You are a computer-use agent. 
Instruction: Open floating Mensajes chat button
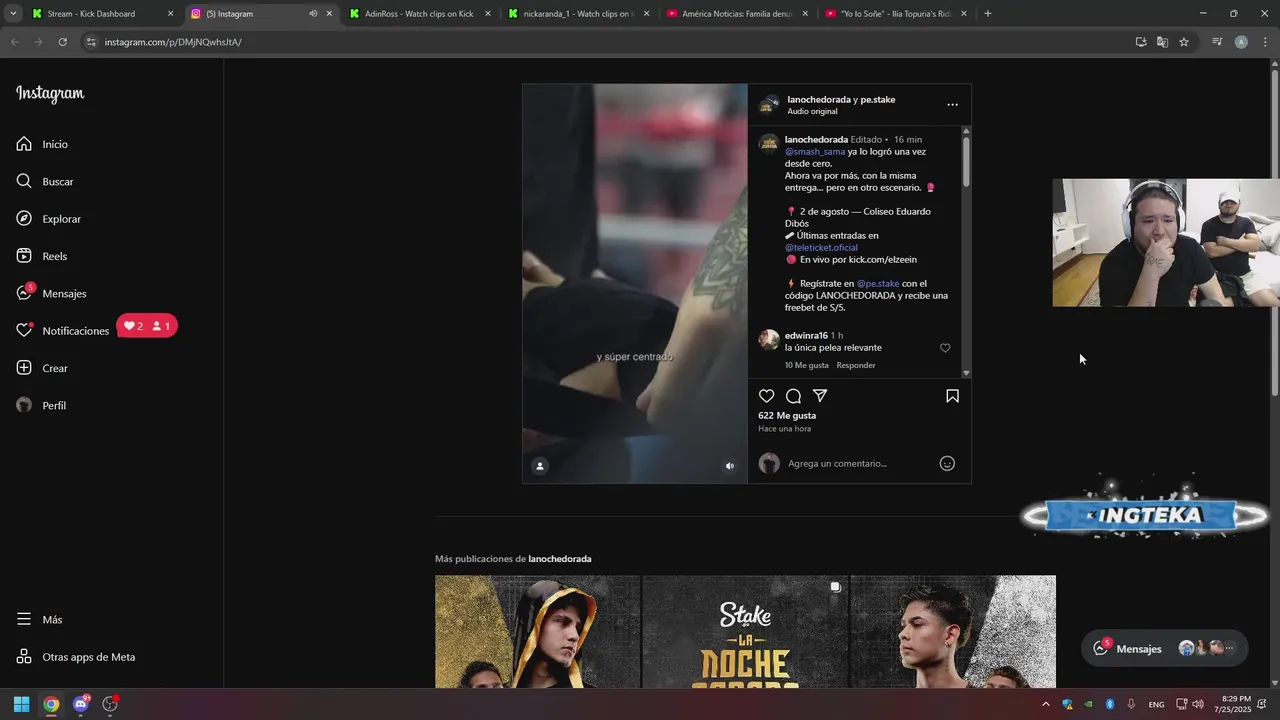(x=1165, y=648)
